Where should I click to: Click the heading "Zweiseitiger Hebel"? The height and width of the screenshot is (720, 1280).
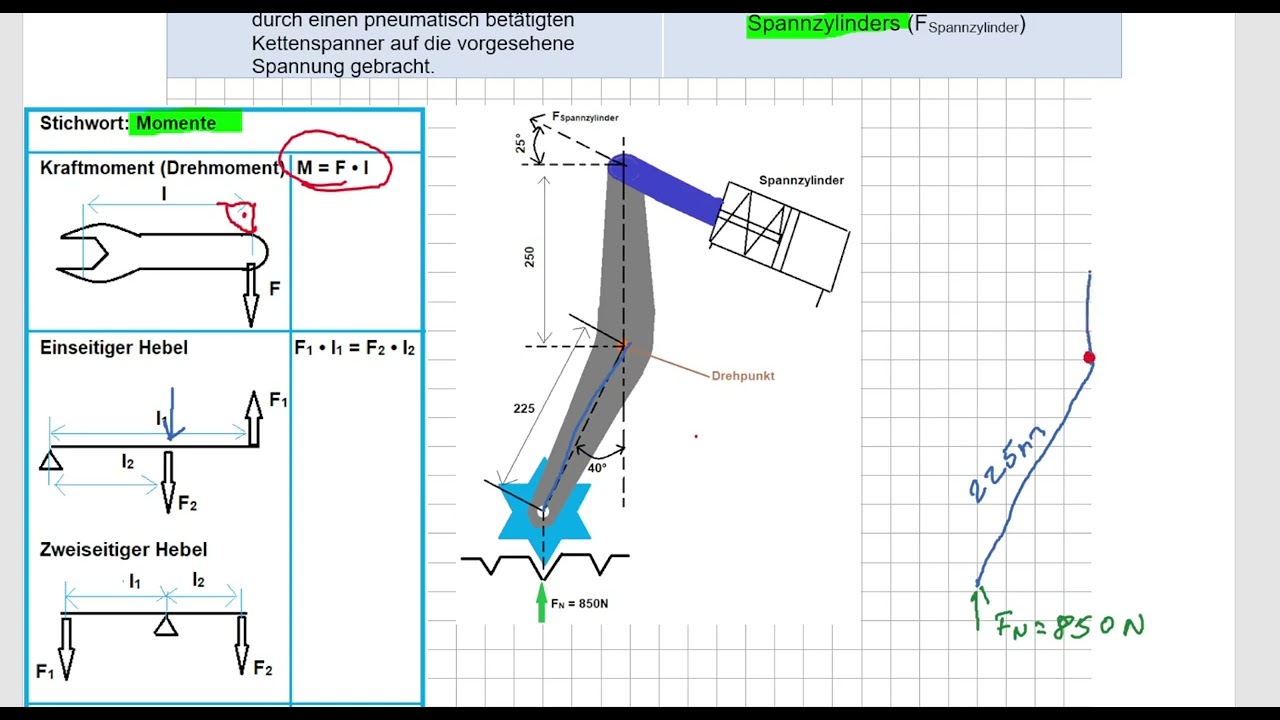[124, 550]
